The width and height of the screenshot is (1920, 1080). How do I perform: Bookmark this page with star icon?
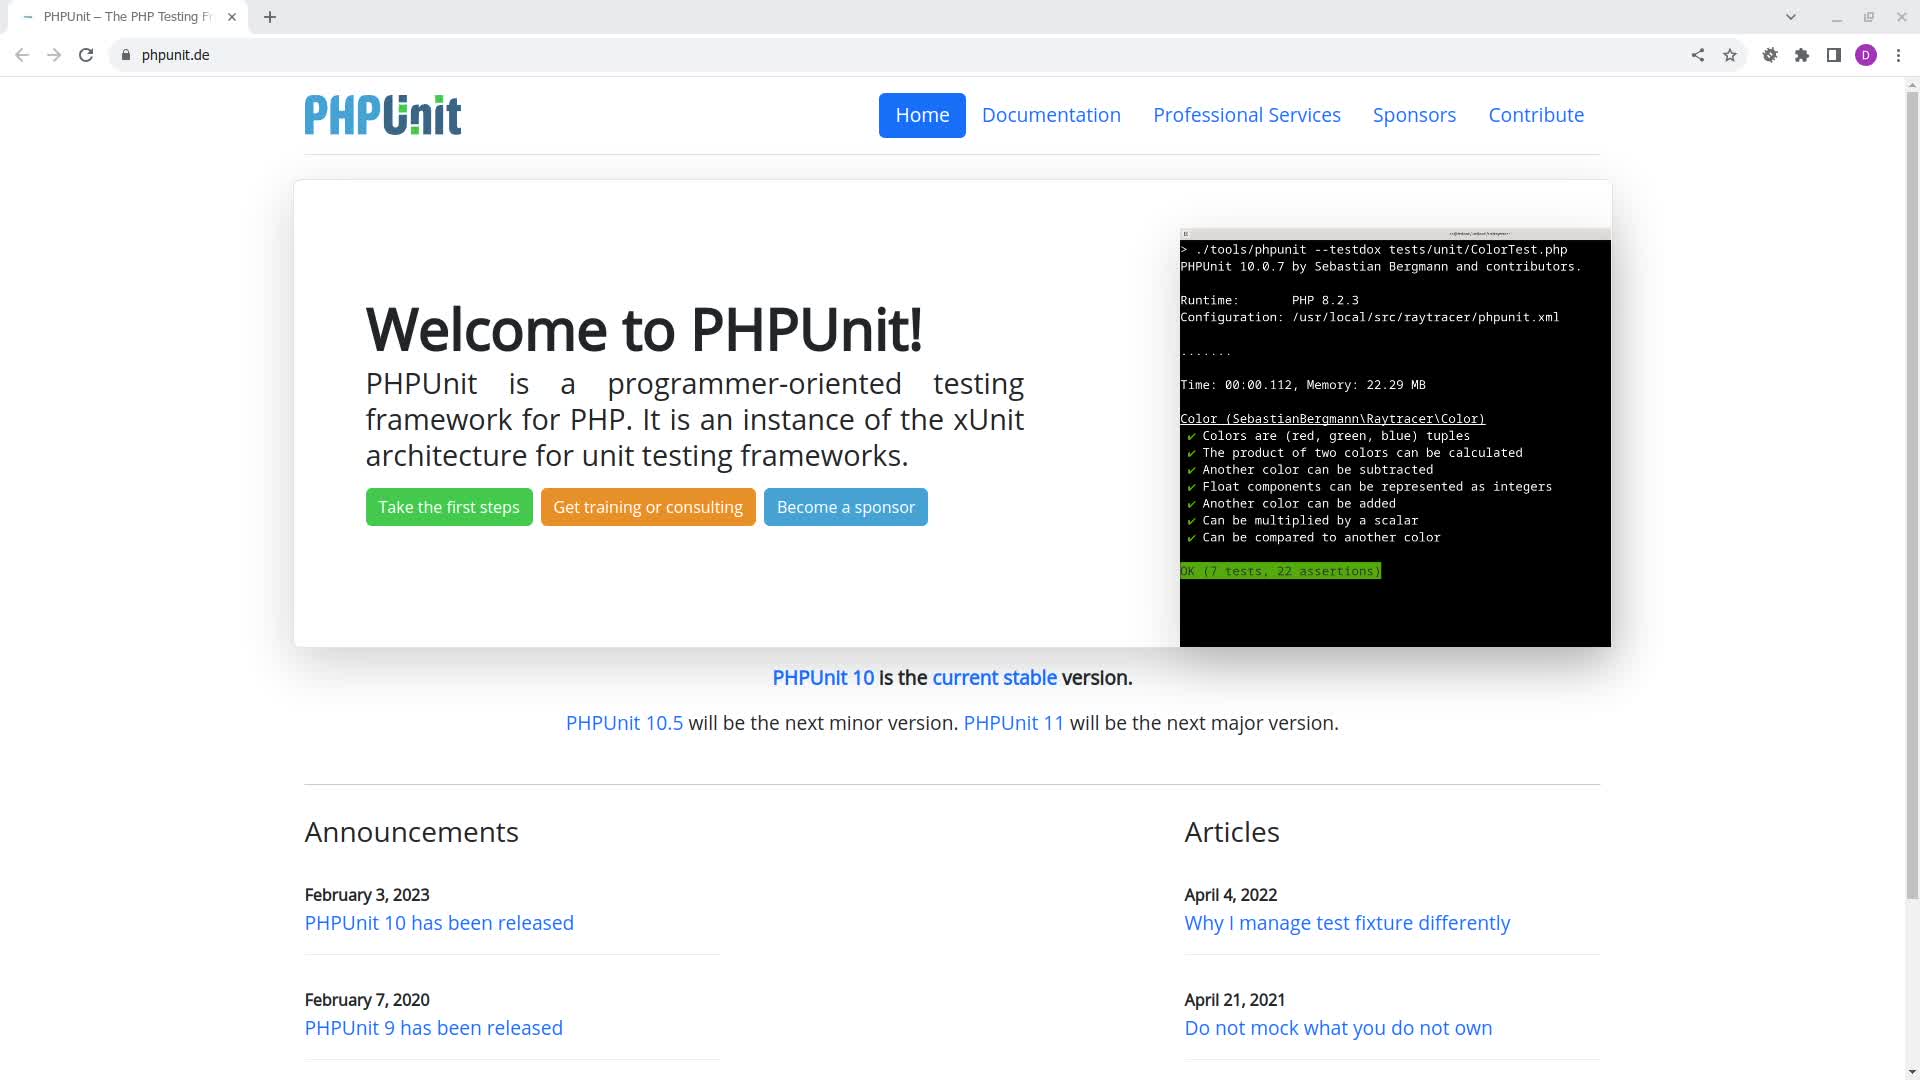pos(1730,55)
